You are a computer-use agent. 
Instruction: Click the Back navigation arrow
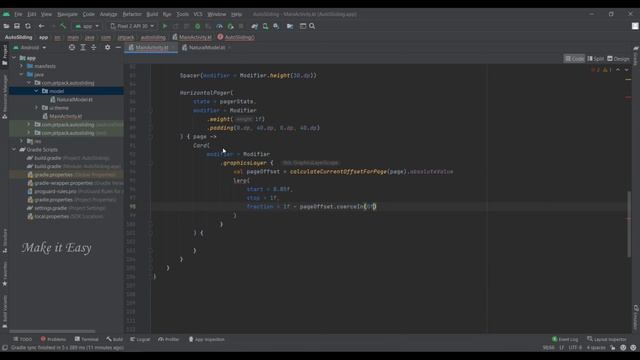point(41,26)
